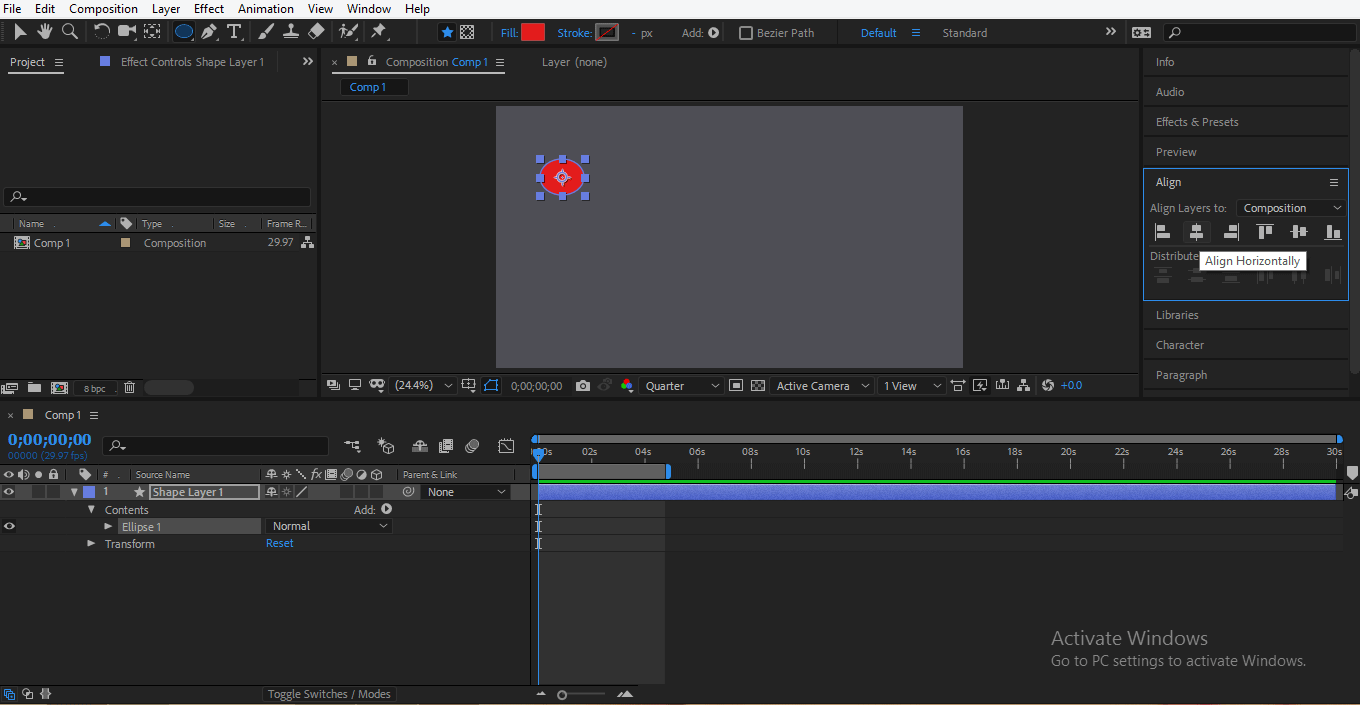Select the Pen tool in toolbar

(x=208, y=32)
